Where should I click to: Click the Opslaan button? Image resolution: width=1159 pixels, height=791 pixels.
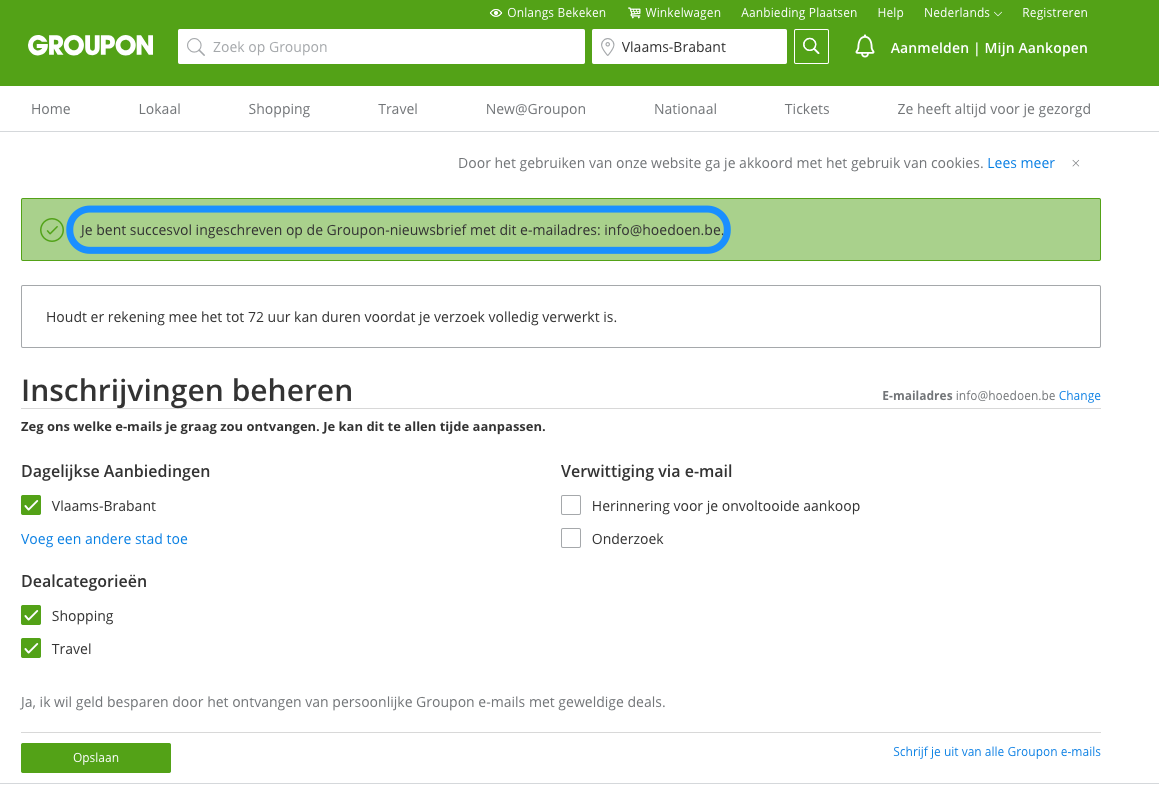(x=96, y=758)
